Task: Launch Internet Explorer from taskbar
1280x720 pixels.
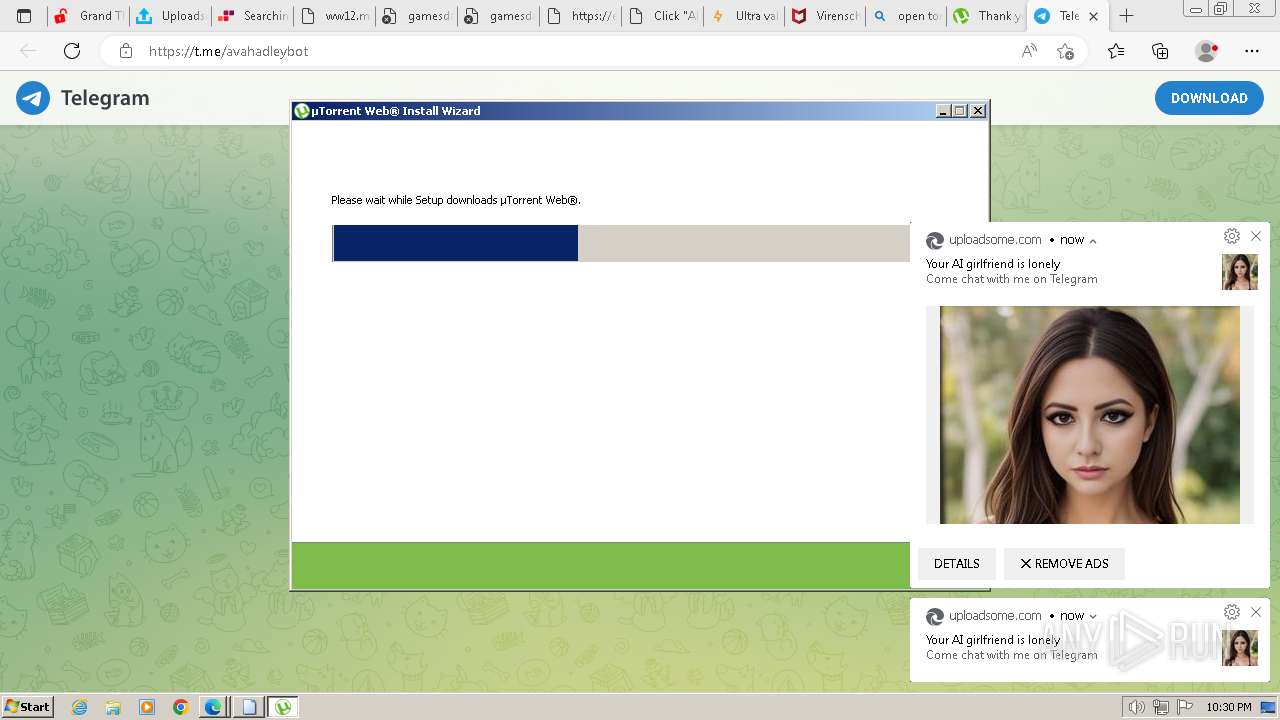Action: point(80,707)
